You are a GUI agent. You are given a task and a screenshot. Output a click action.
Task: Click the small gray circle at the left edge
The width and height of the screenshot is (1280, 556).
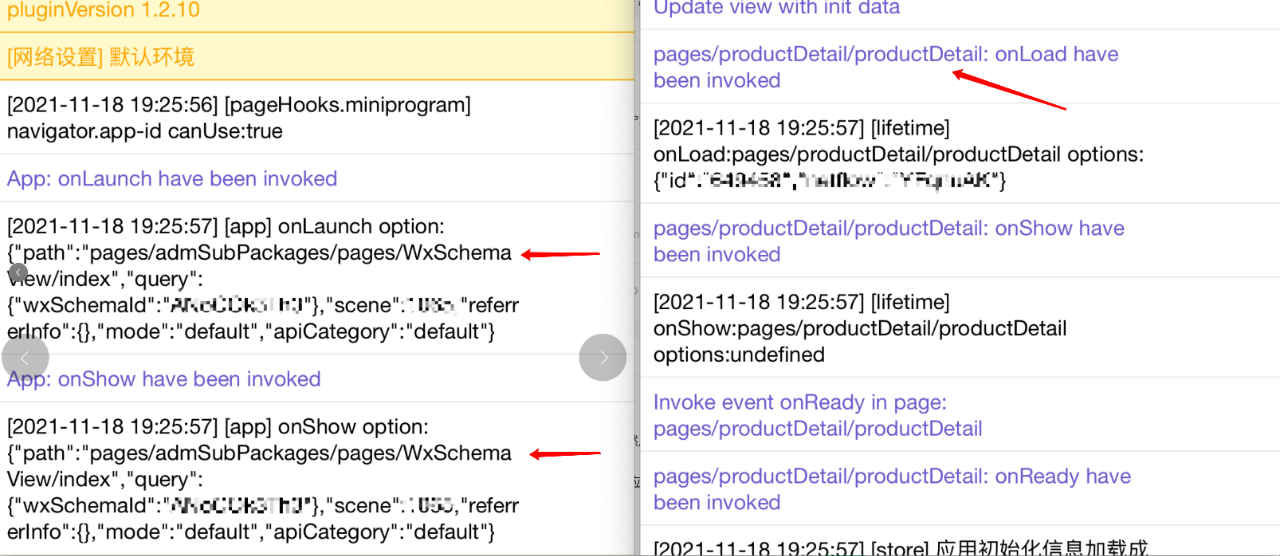(x=17, y=272)
